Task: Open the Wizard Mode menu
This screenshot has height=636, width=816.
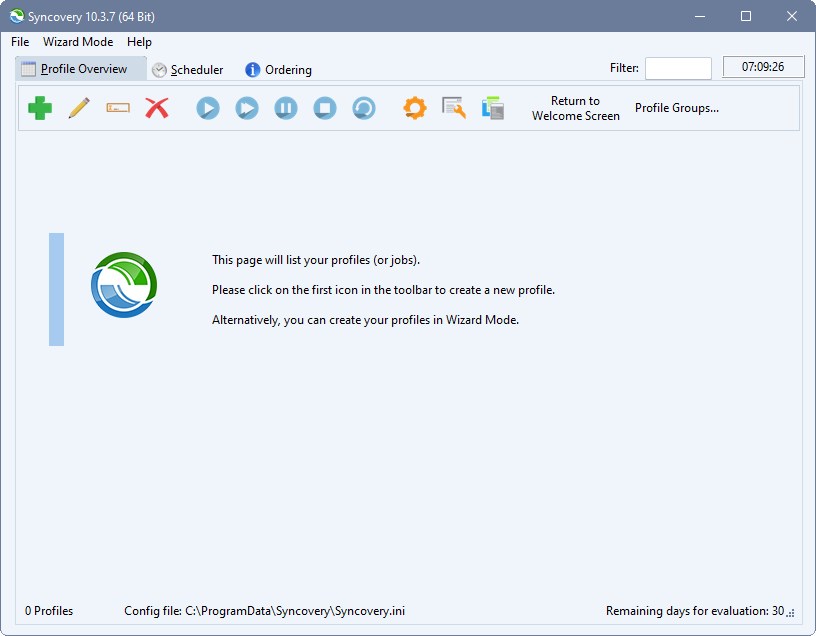Action: click(x=78, y=42)
